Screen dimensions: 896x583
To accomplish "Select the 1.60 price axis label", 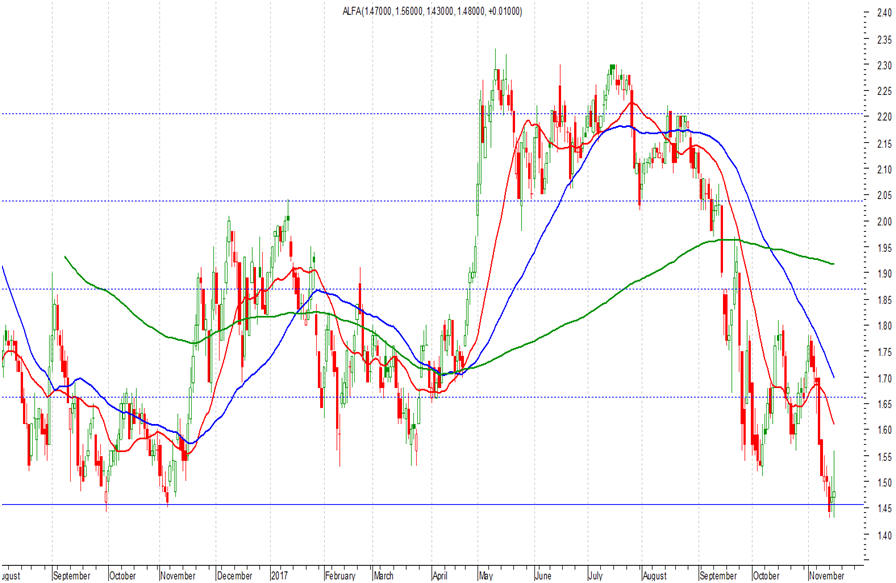I will point(883,430).
